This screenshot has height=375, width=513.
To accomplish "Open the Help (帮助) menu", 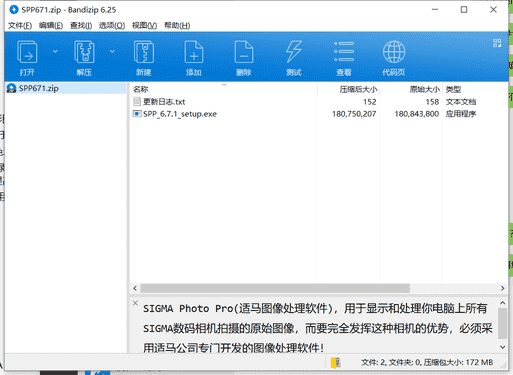I will click(177, 26).
